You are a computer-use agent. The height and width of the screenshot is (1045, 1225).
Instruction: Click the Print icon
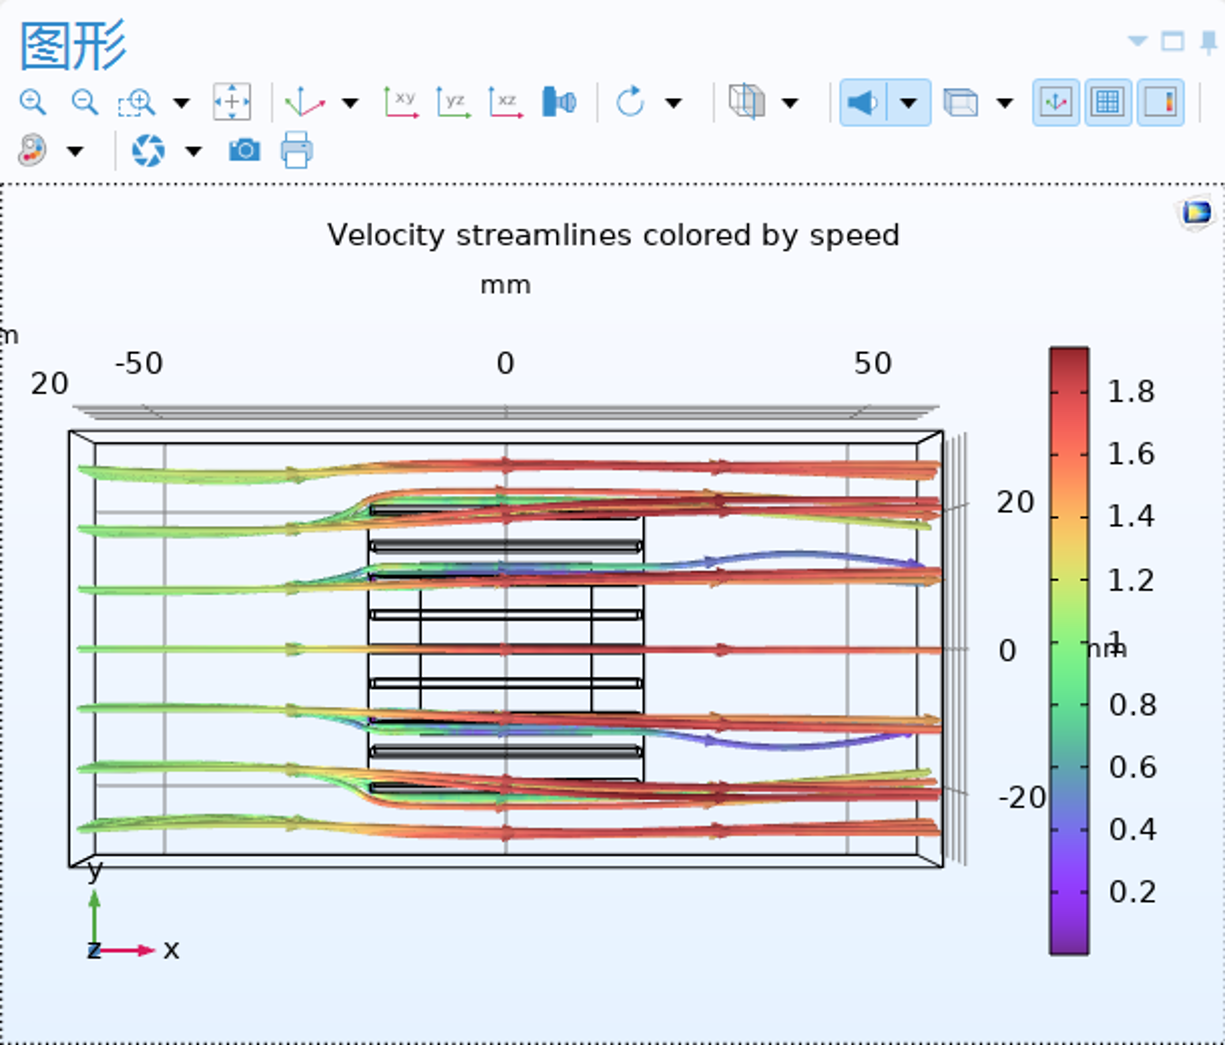click(x=297, y=151)
